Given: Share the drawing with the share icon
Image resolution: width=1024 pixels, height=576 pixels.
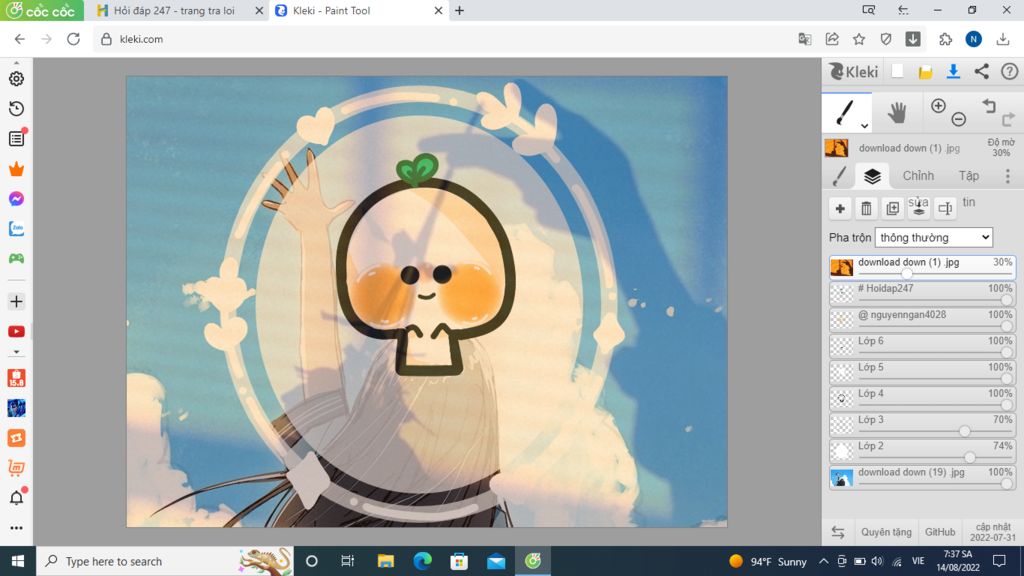Looking at the screenshot, I should [x=982, y=71].
